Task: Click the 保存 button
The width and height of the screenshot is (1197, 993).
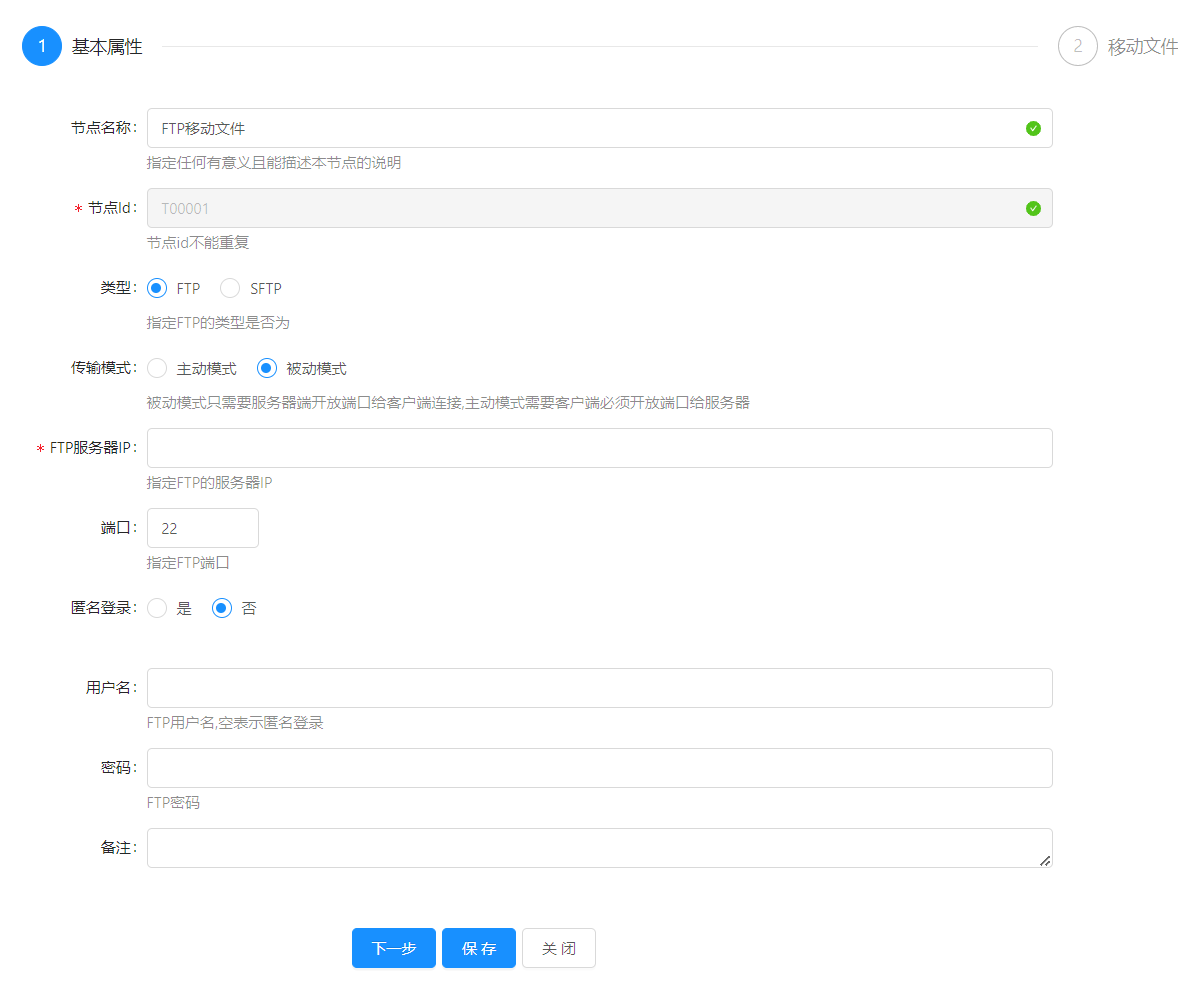Action: (x=479, y=948)
